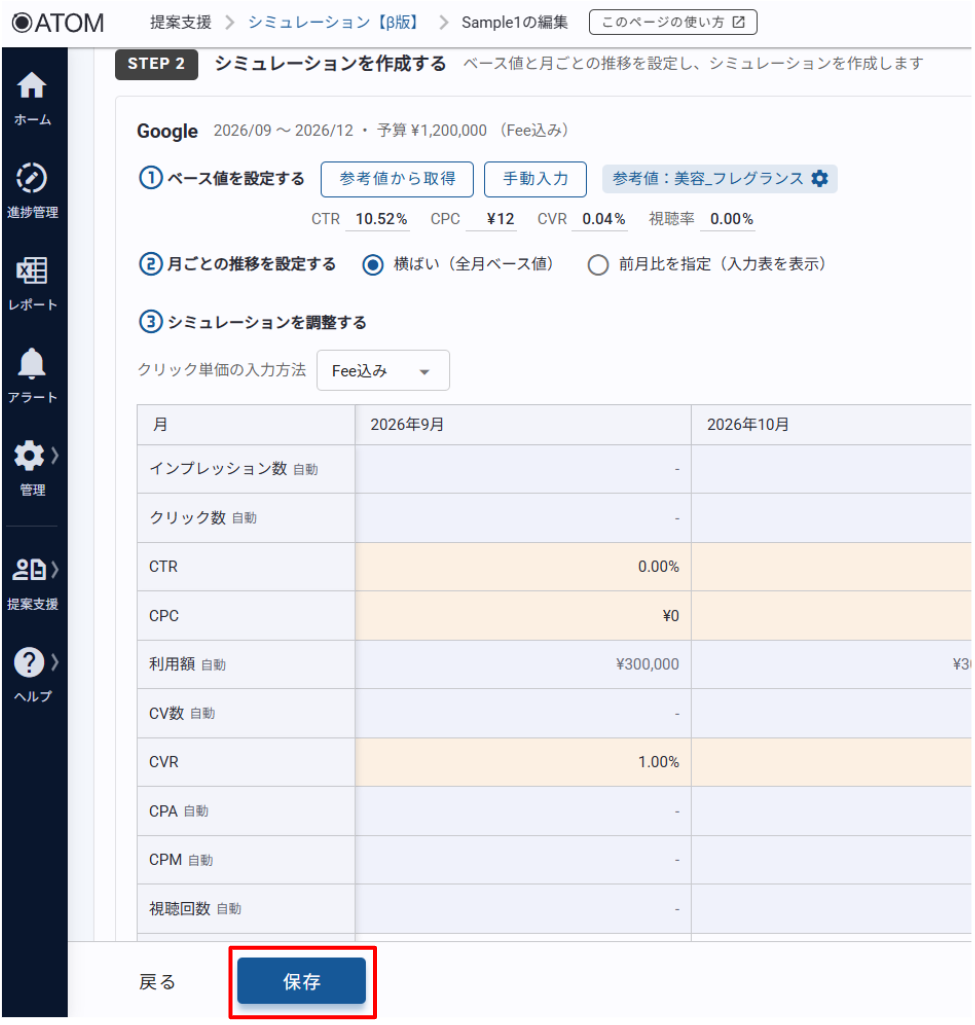
Task: Click external link icon in このページの使い方
Action: pyautogui.click(x=738, y=22)
